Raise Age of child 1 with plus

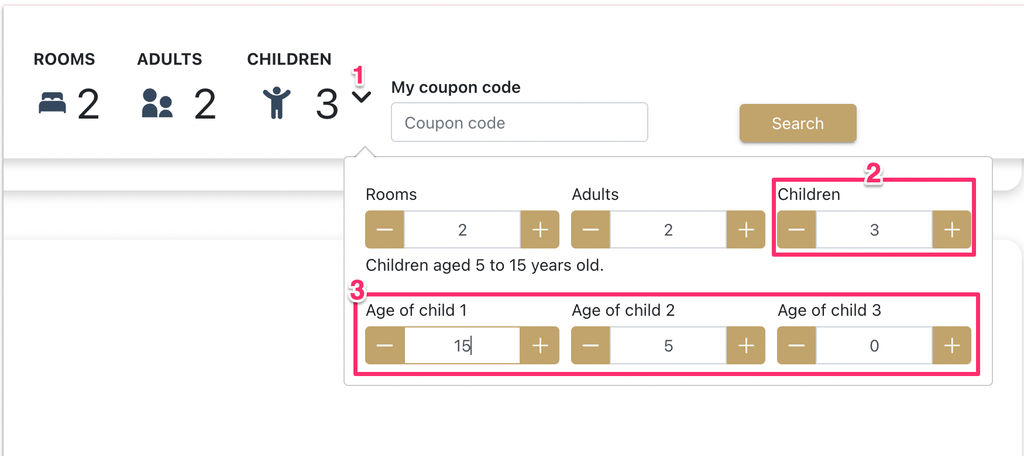539,345
